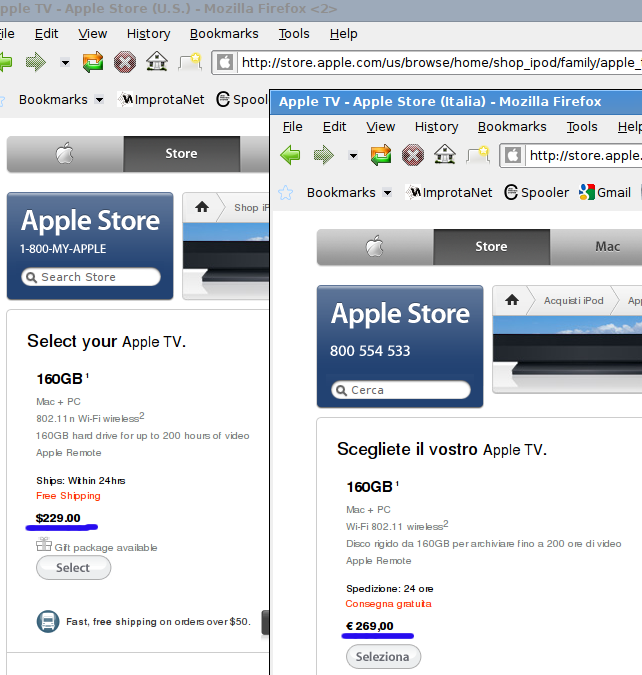Open Bookmarks menu in U.S. window
The width and height of the screenshot is (642, 675).
[x=224, y=34]
